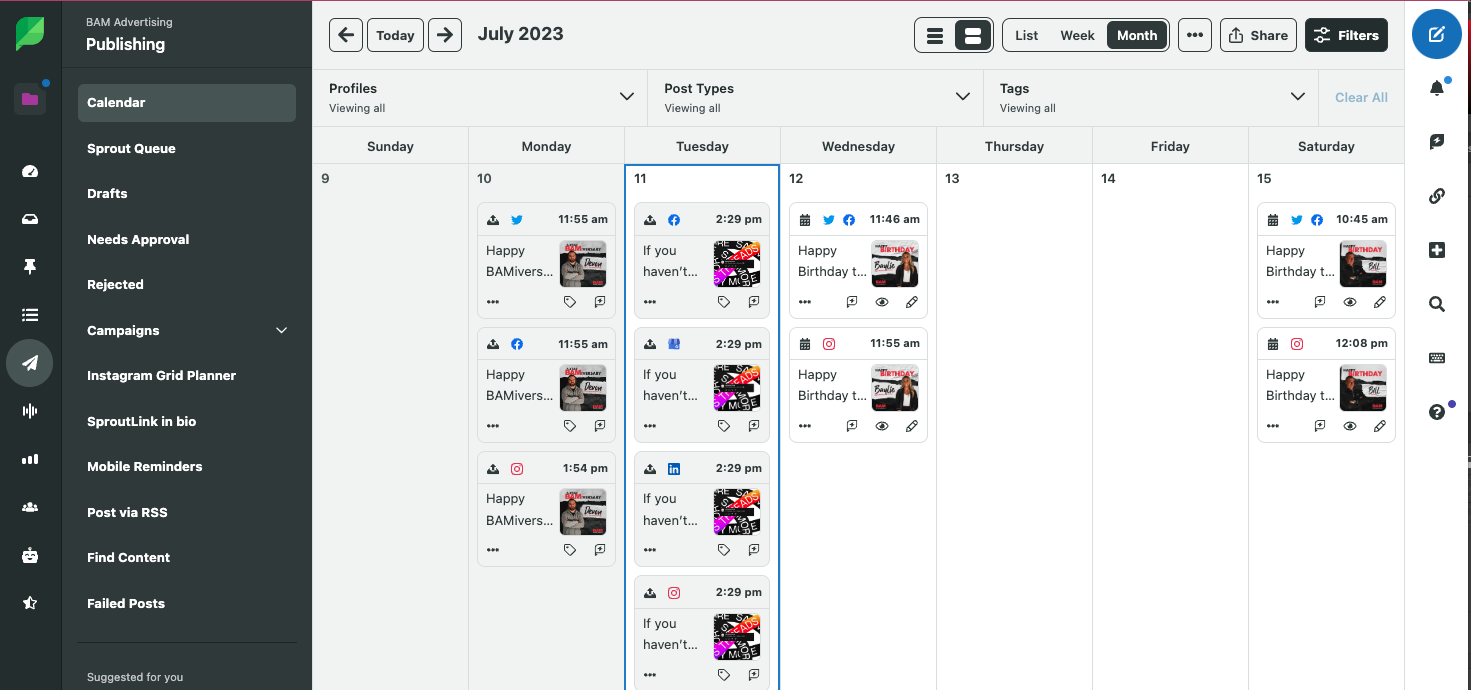Click Clear All filters link
Screen dimensions: 1471x690
pos(1361,97)
